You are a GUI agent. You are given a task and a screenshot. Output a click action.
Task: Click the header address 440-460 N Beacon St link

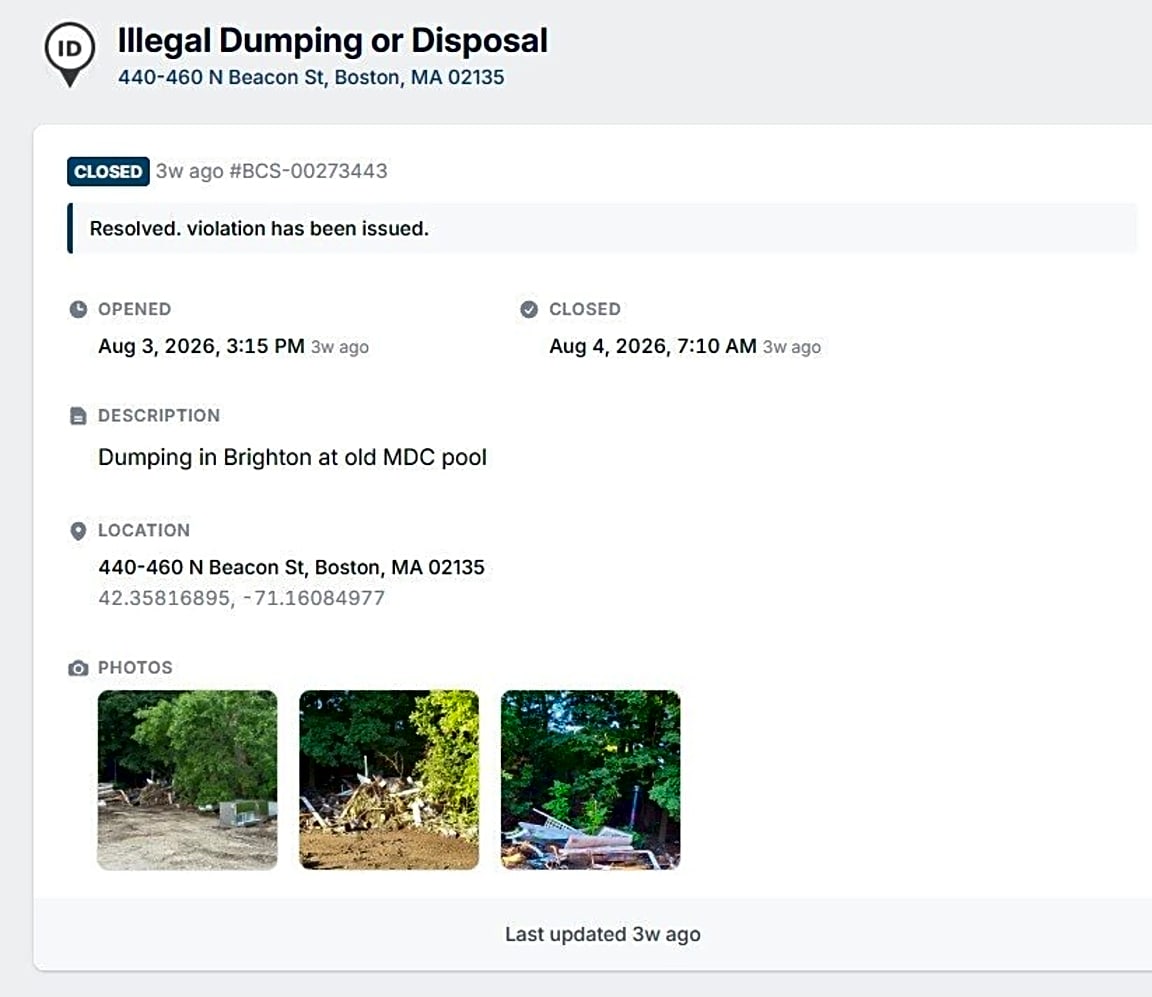(311, 77)
